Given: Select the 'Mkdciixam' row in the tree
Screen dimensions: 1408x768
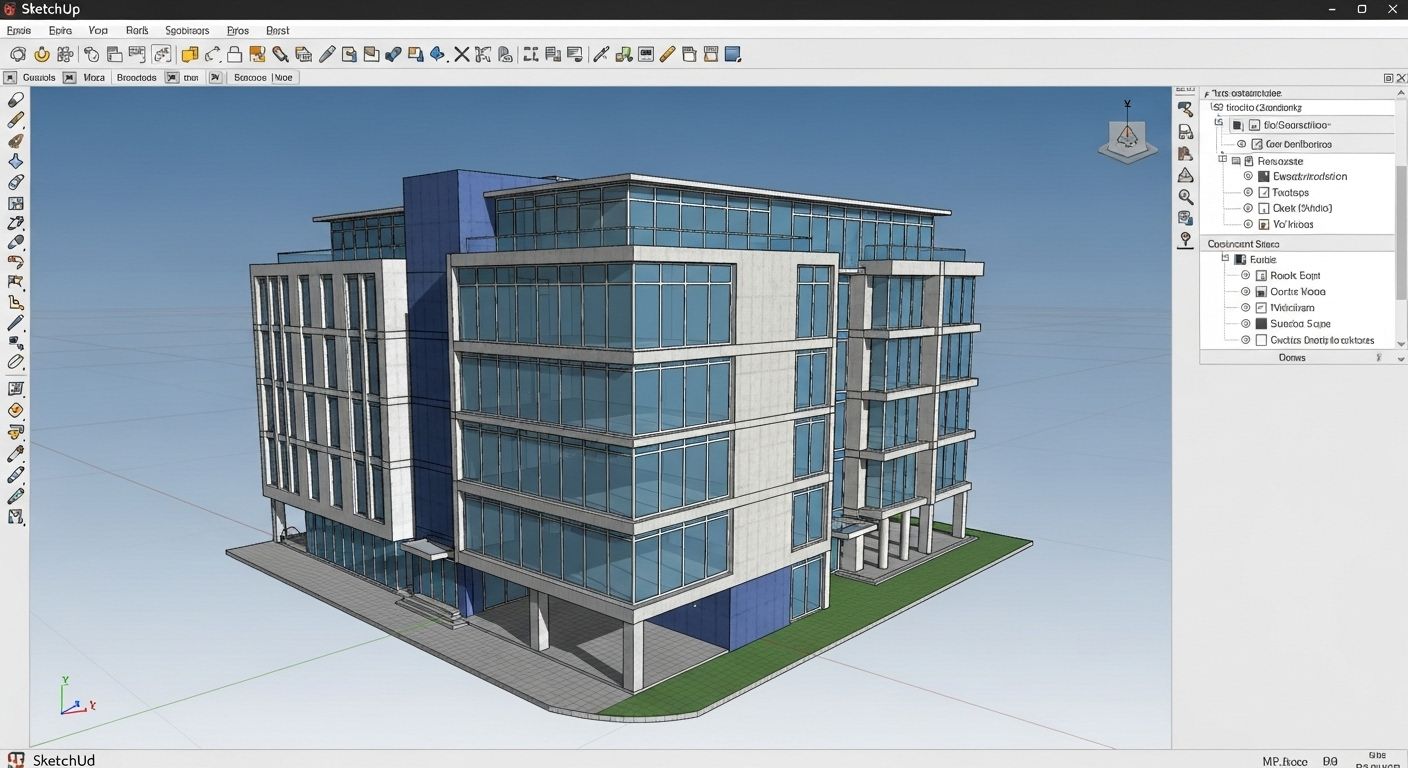Looking at the screenshot, I should pyautogui.click(x=1292, y=308).
